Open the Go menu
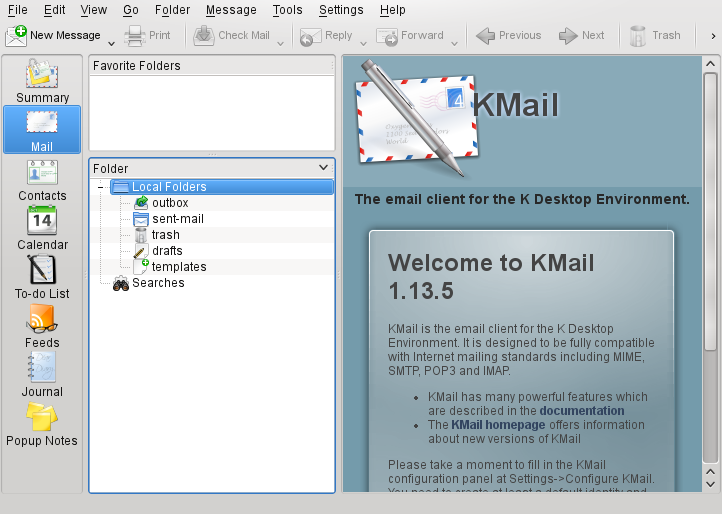 coord(131,10)
